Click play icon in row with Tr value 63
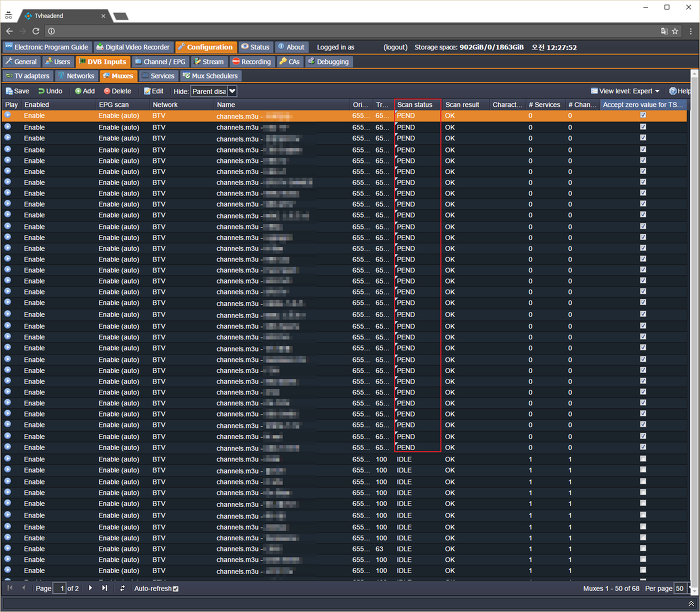700x612 pixels. click(x=8, y=549)
